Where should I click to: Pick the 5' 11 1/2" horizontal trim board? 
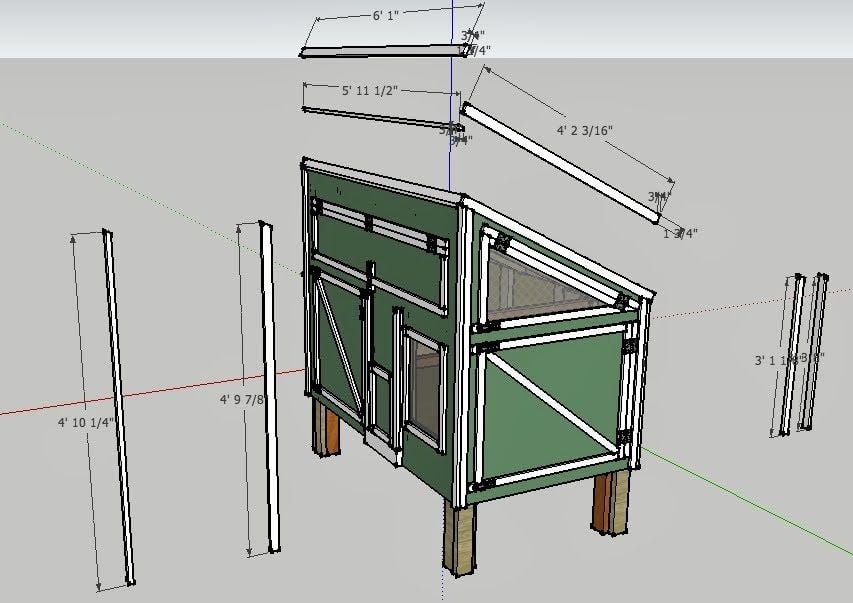pos(380,117)
